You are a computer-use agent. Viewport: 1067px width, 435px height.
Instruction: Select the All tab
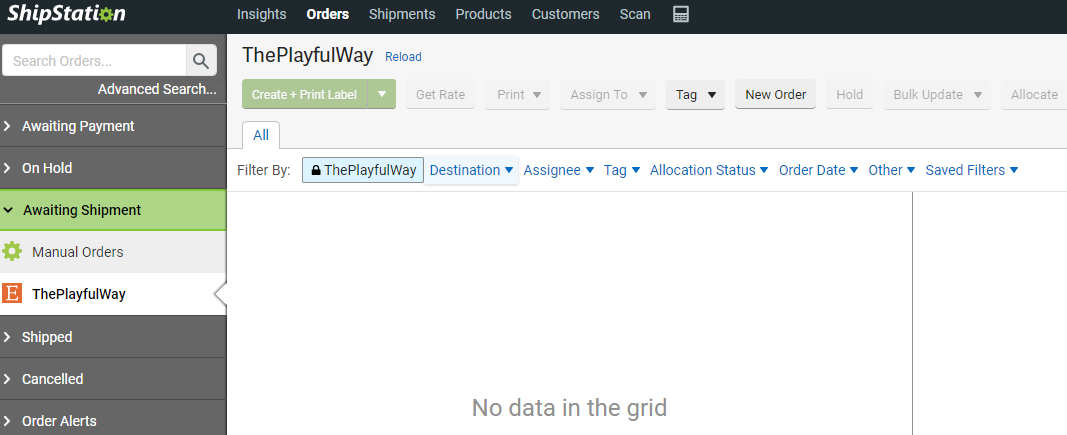tap(261, 135)
